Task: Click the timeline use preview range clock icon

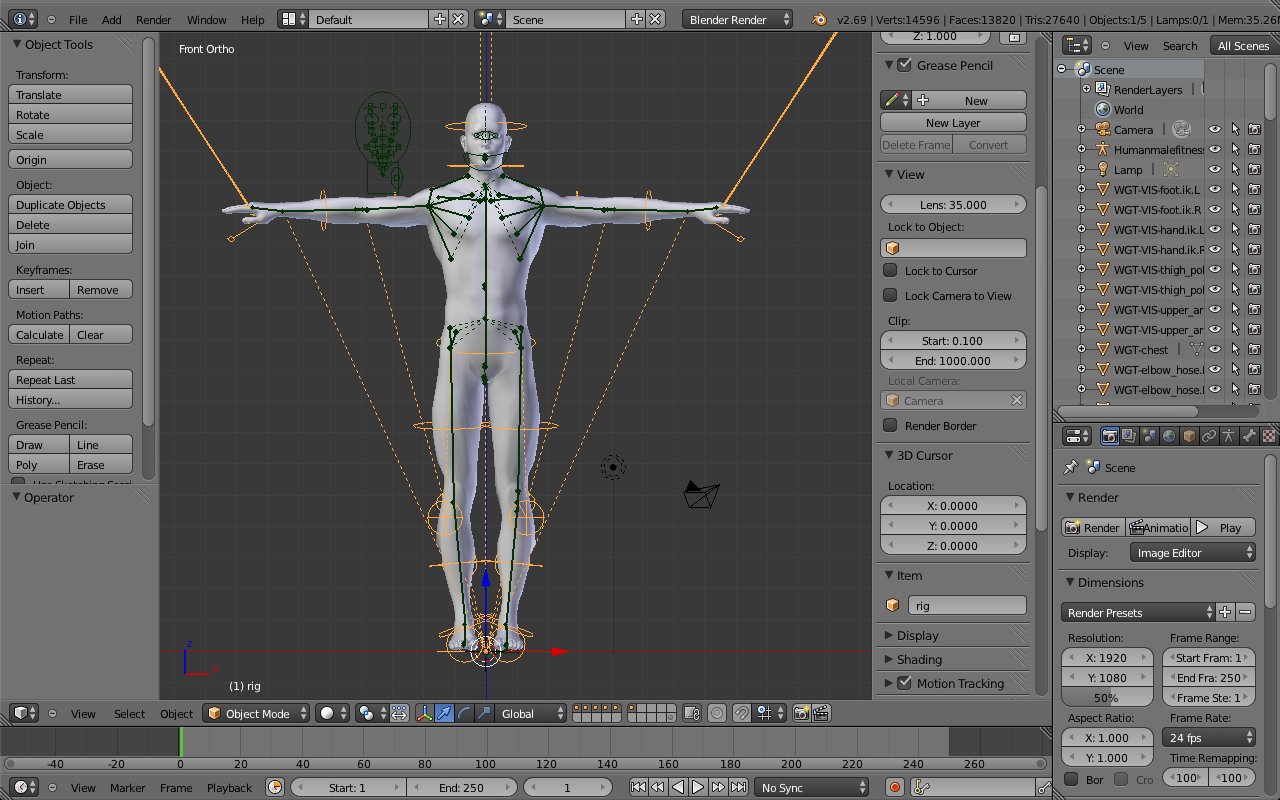Action: (x=275, y=787)
